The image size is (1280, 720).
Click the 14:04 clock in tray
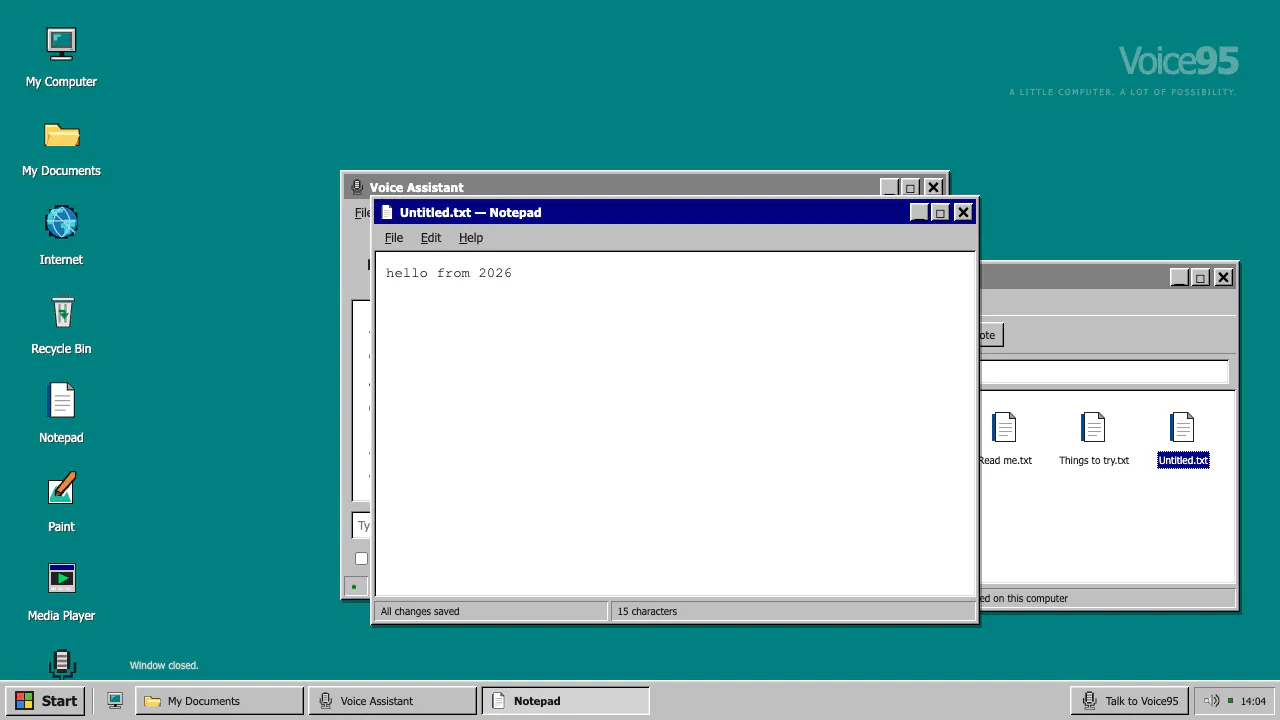pyautogui.click(x=1253, y=701)
